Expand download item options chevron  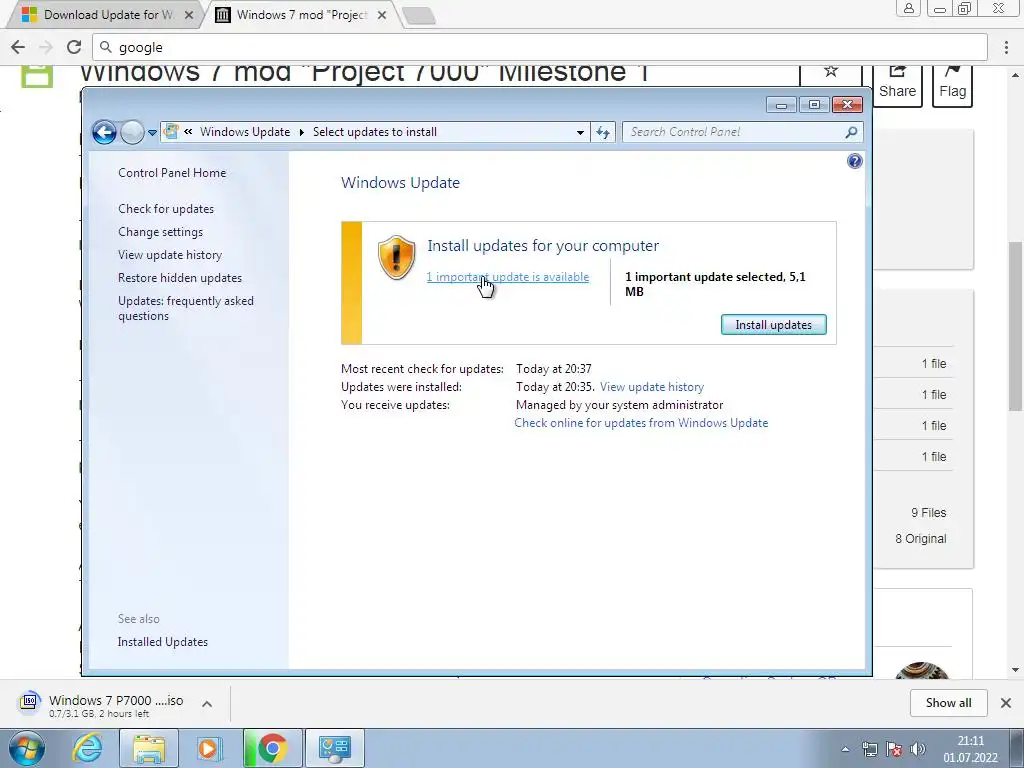click(207, 704)
